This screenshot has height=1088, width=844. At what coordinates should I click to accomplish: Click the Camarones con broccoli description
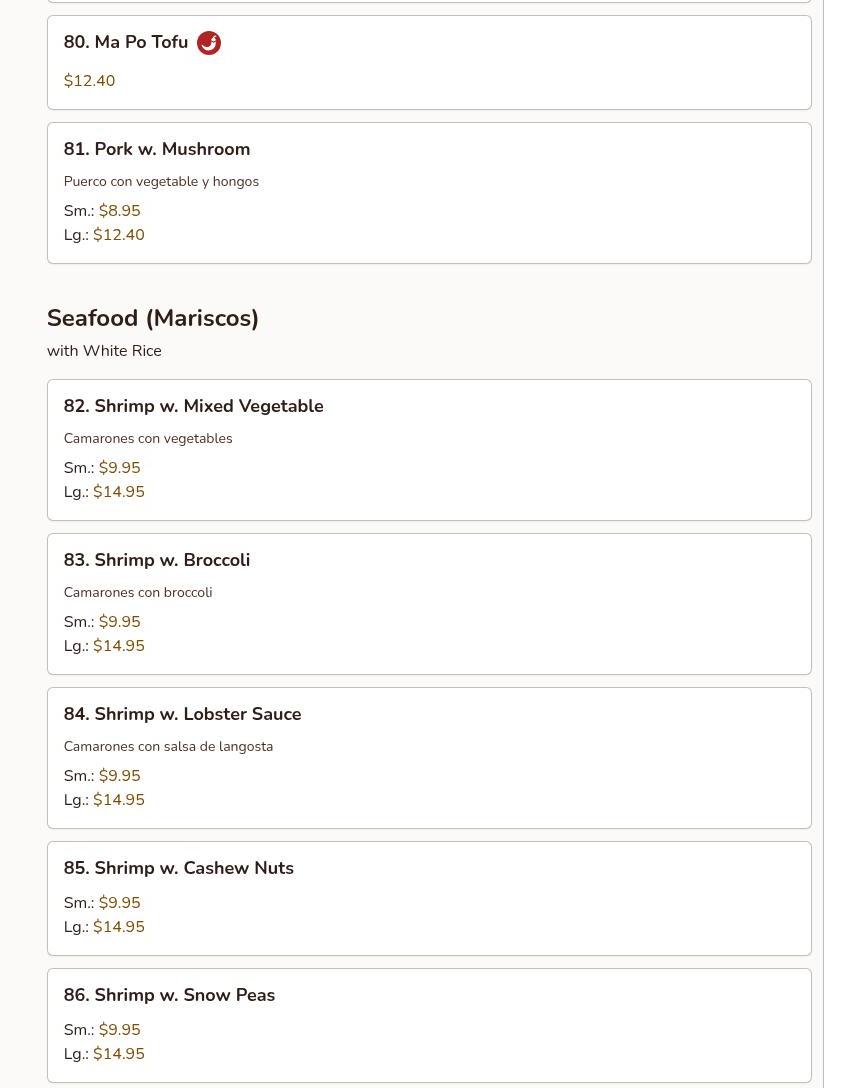click(138, 592)
